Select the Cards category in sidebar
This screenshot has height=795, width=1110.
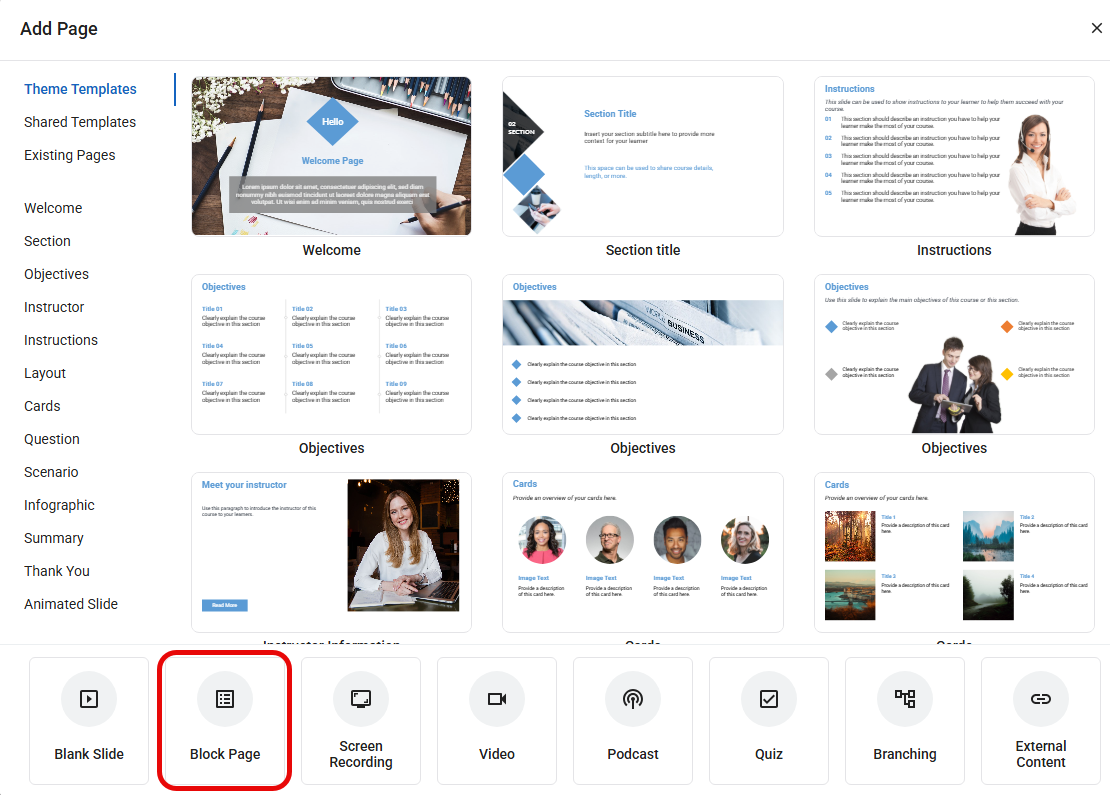42,406
